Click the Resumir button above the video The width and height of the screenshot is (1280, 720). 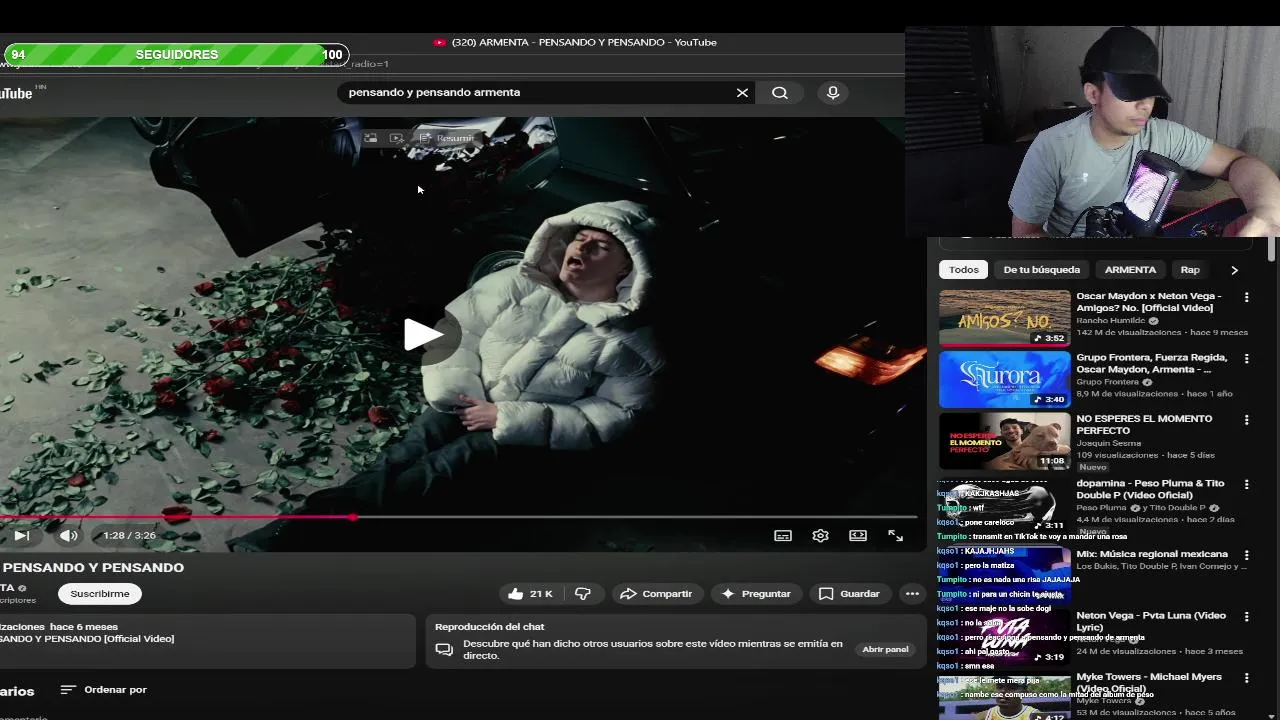(x=448, y=138)
